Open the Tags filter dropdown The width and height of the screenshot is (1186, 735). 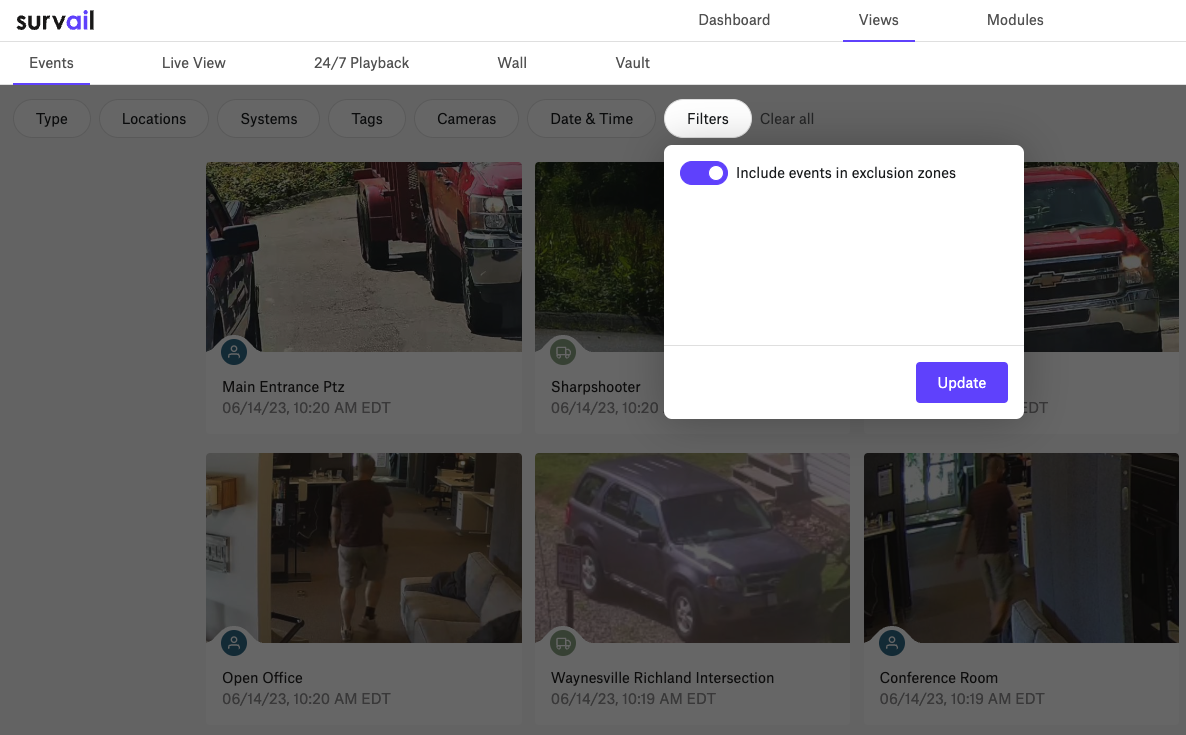367,119
